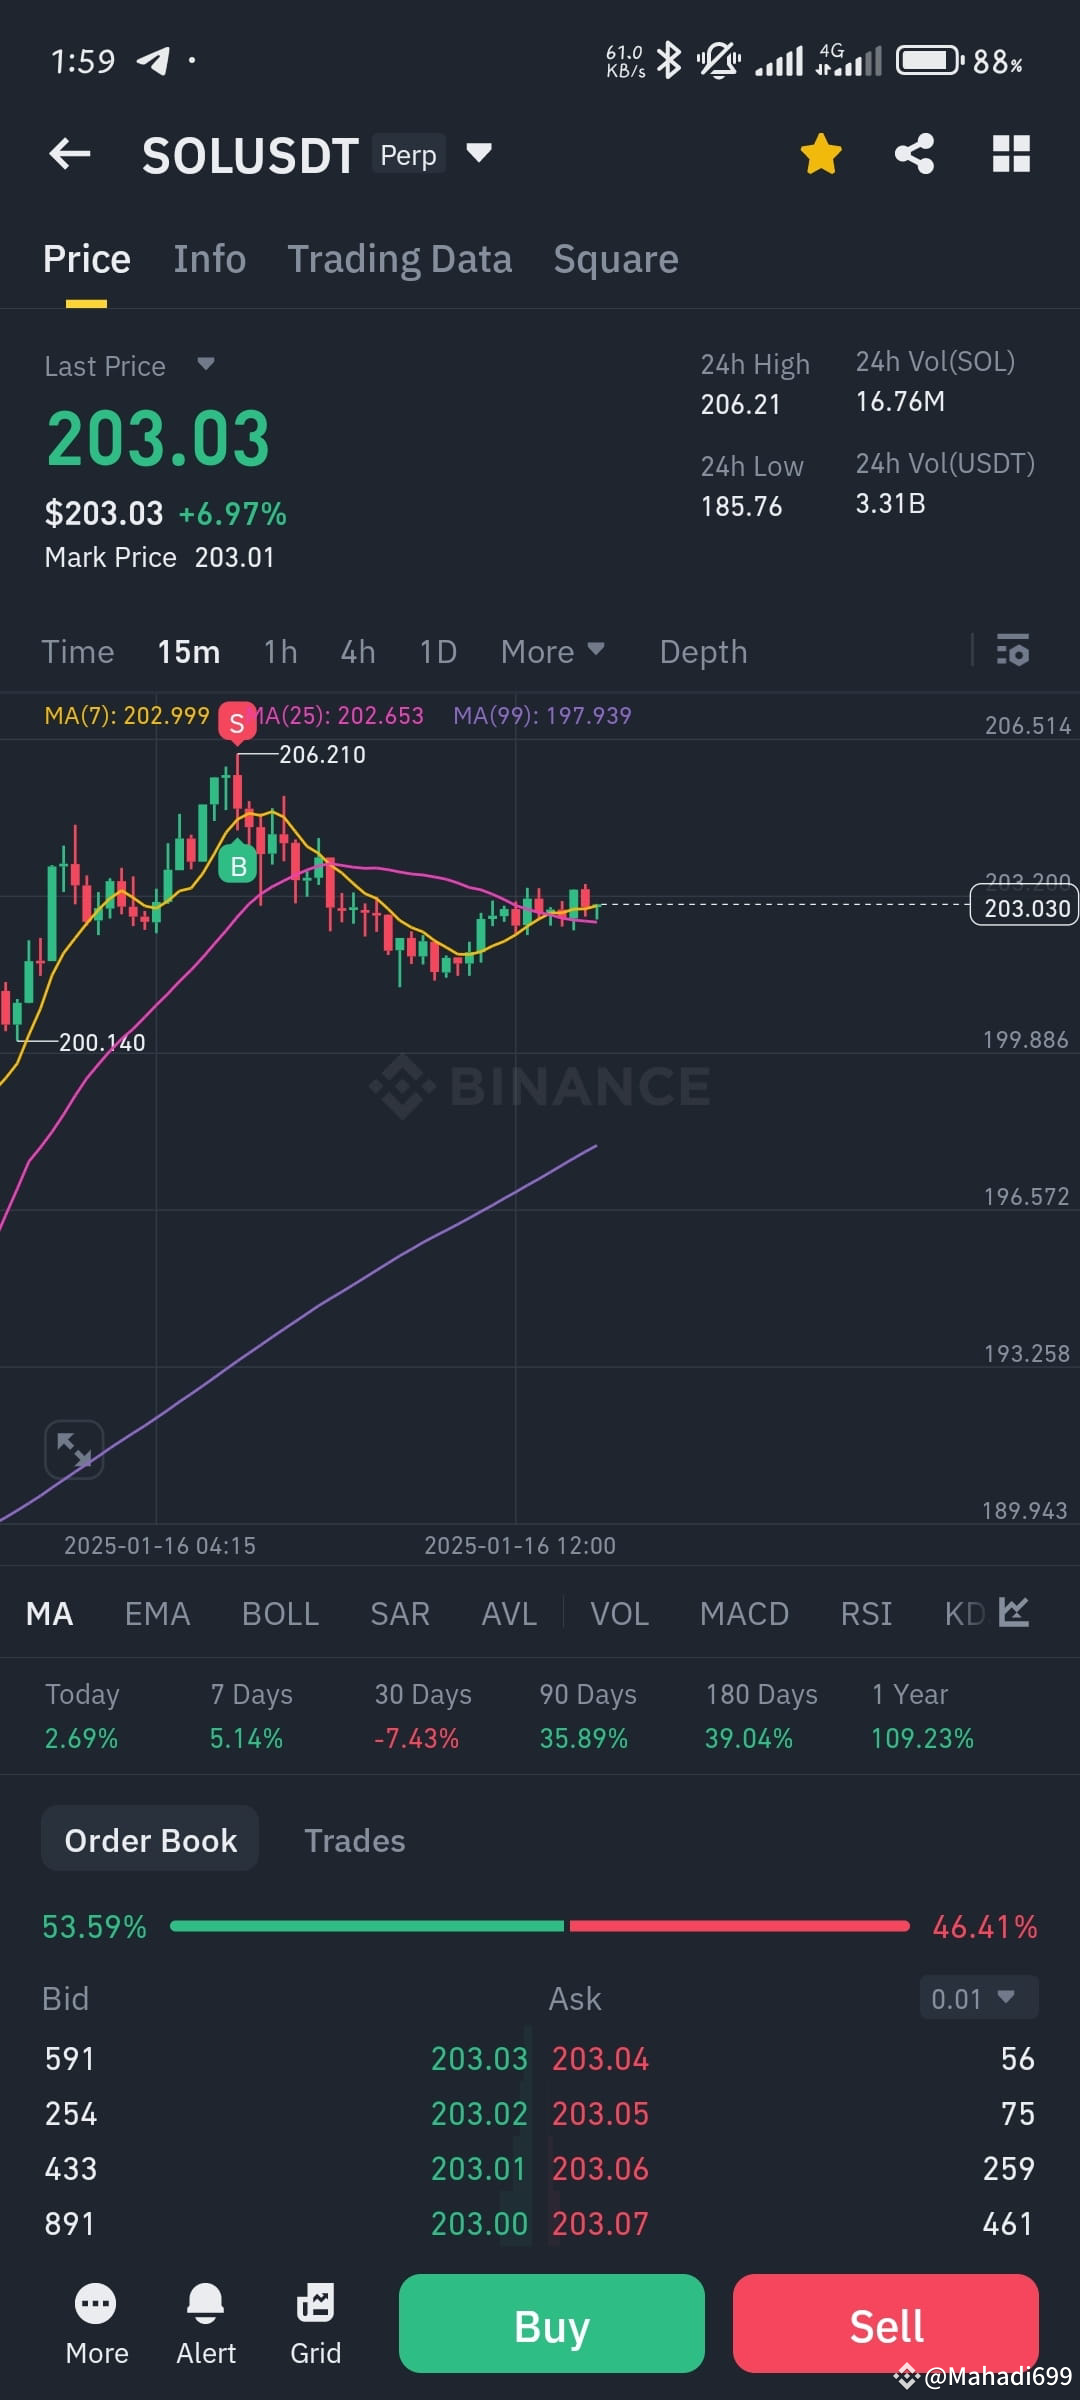Tap the bid/ask ratio bar
1080x2400 pixels.
[x=540, y=1926]
